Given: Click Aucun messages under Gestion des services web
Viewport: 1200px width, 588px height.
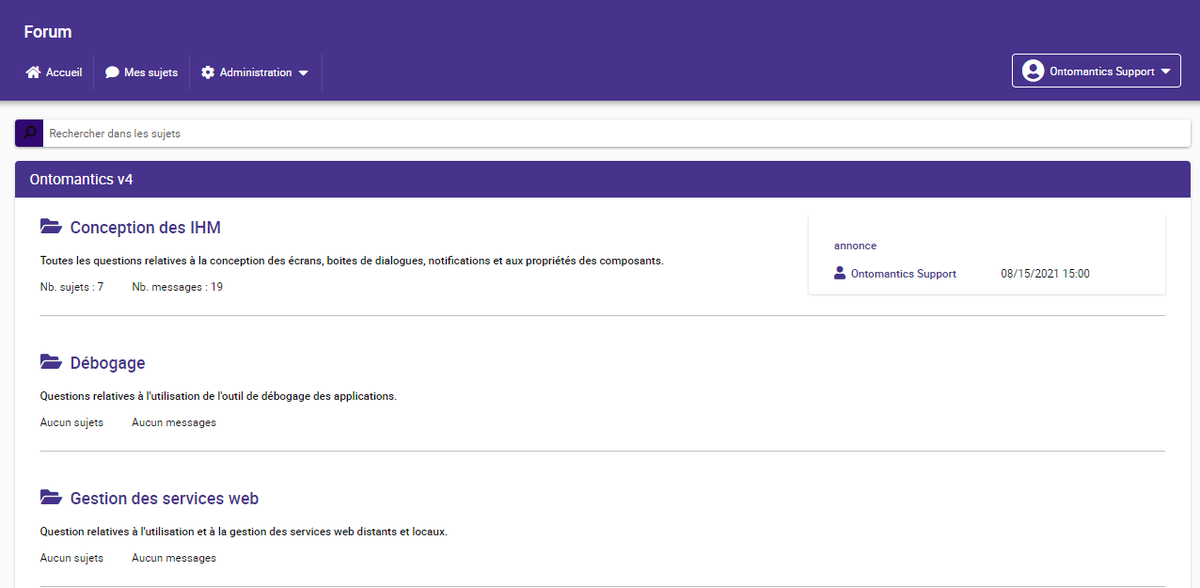Looking at the screenshot, I should coord(174,558).
